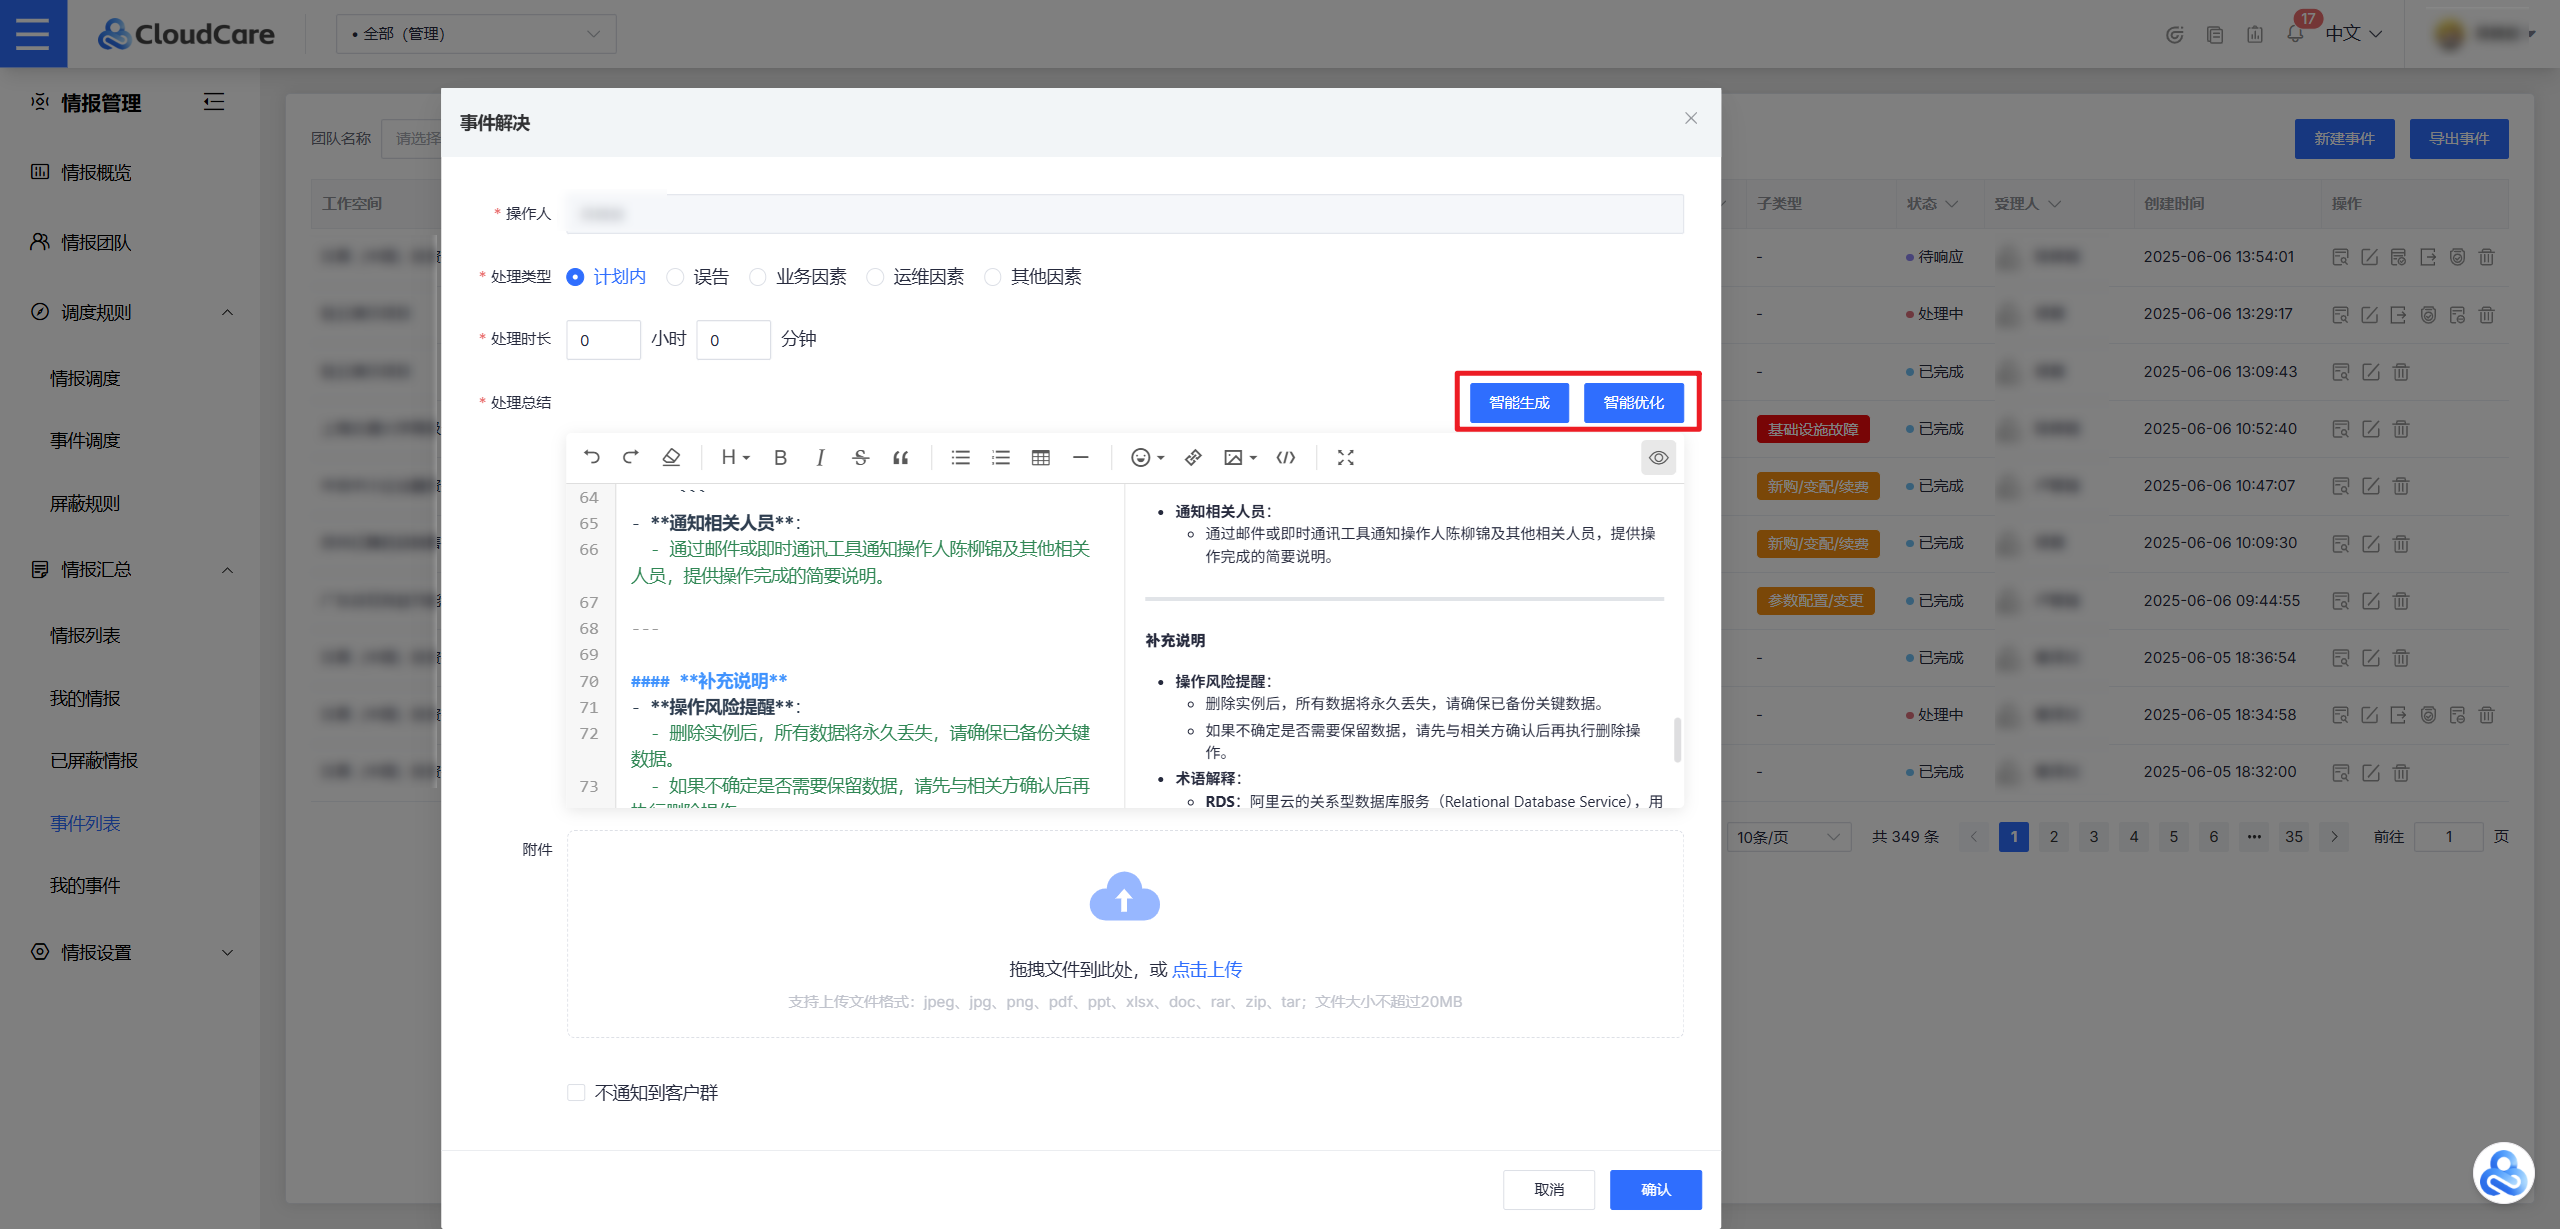Viewport: 2560px width, 1229px height.
Task: Check 不通知到客户群 checkbox
Action: point(576,1092)
